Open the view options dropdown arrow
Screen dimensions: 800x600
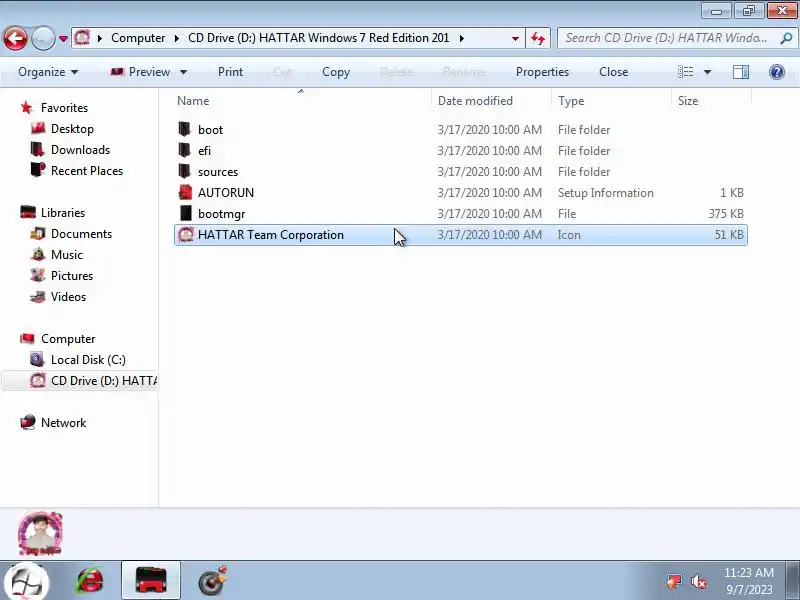(707, 72)
